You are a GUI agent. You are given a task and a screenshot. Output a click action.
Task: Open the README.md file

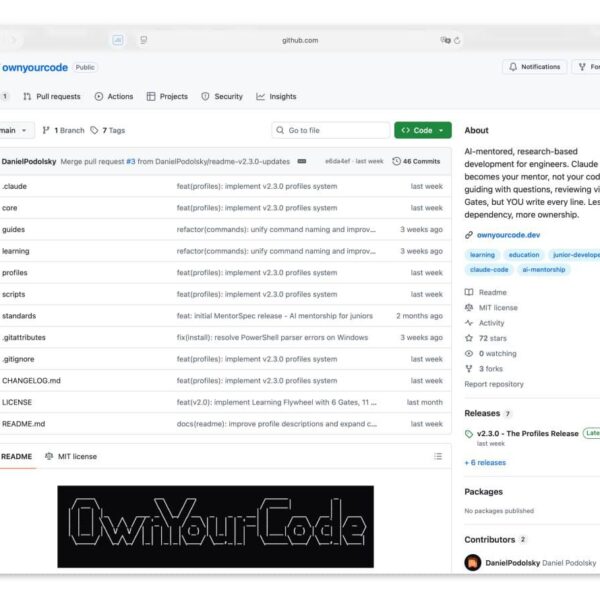(23, 424)
